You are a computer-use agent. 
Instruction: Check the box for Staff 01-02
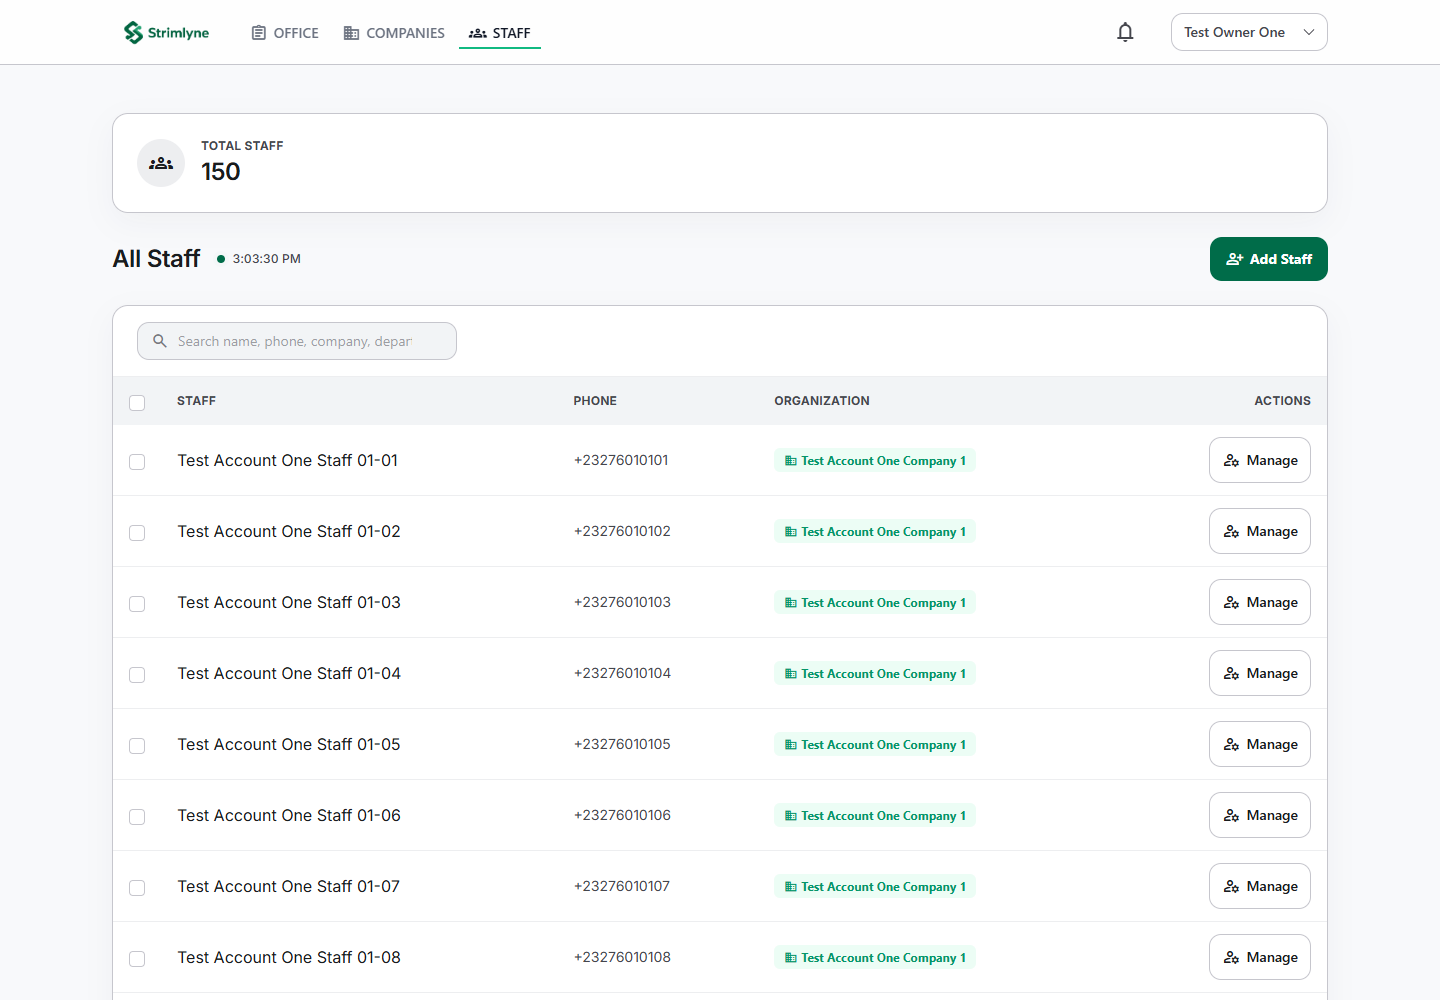pyautogui.click(x=137, y=532)
